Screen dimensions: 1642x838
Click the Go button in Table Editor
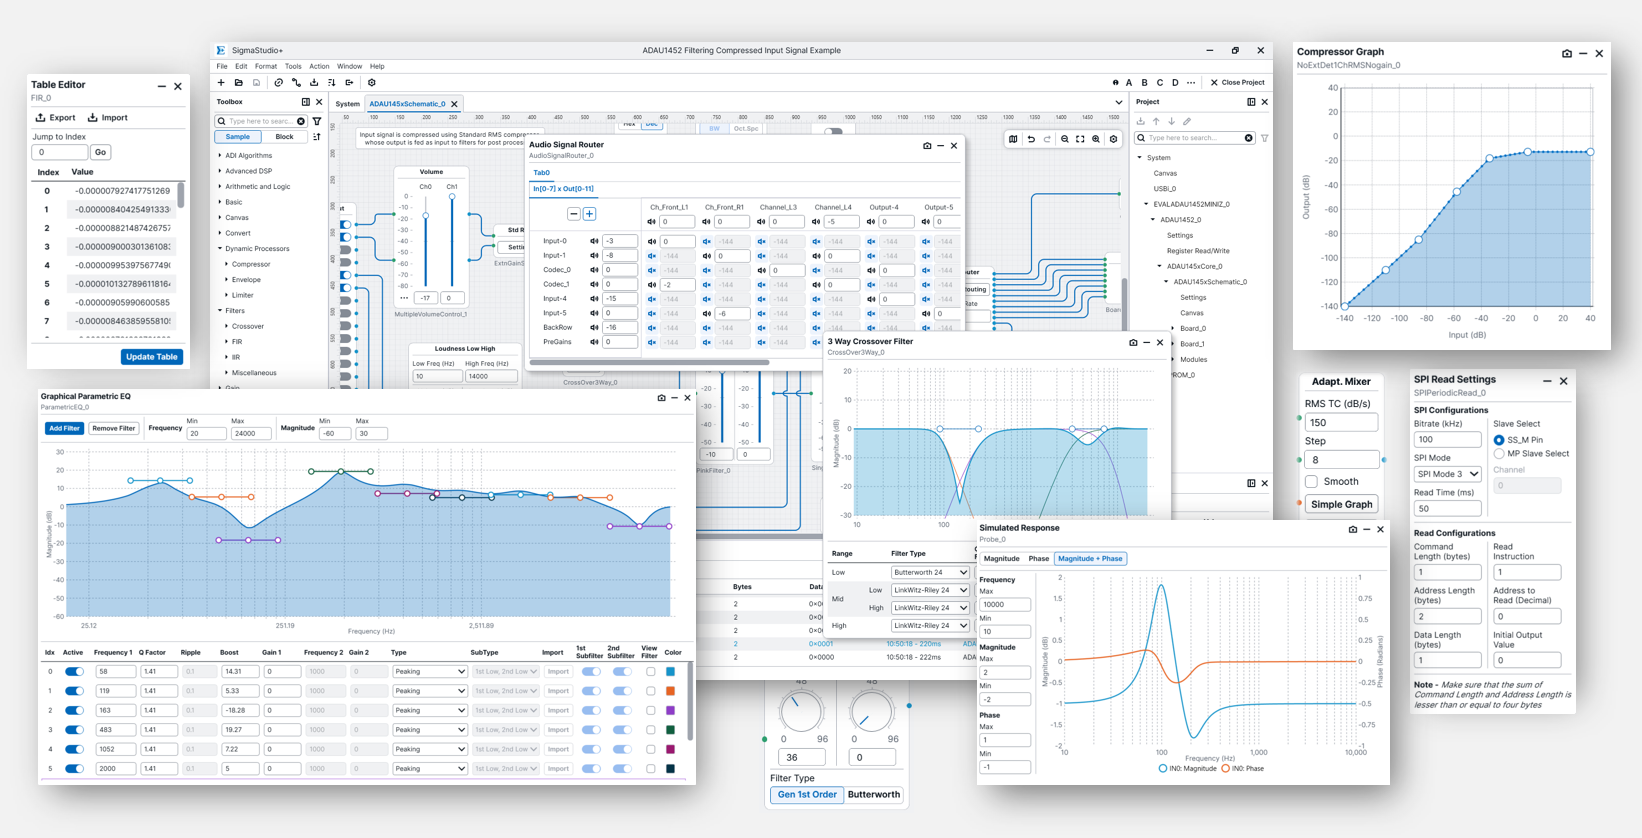click(100, 153)
